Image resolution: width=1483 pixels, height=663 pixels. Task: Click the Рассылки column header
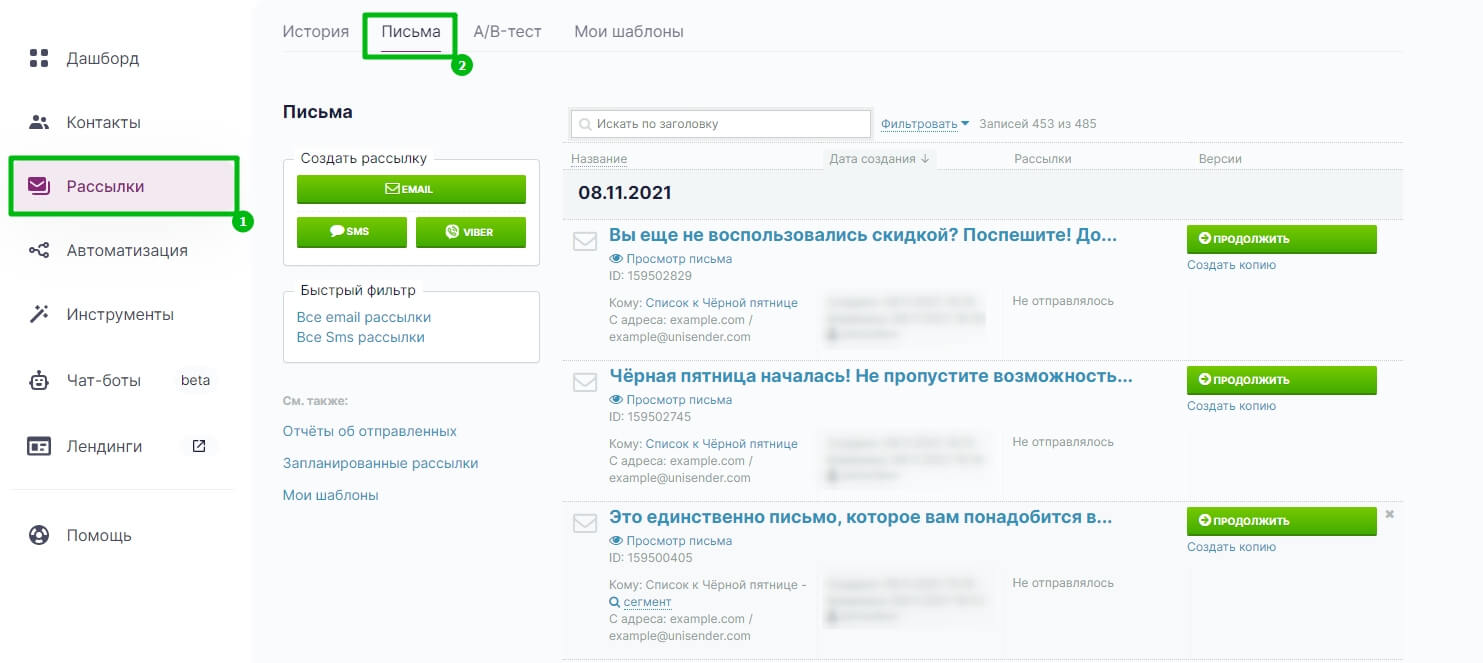[x=1043, y=158]
